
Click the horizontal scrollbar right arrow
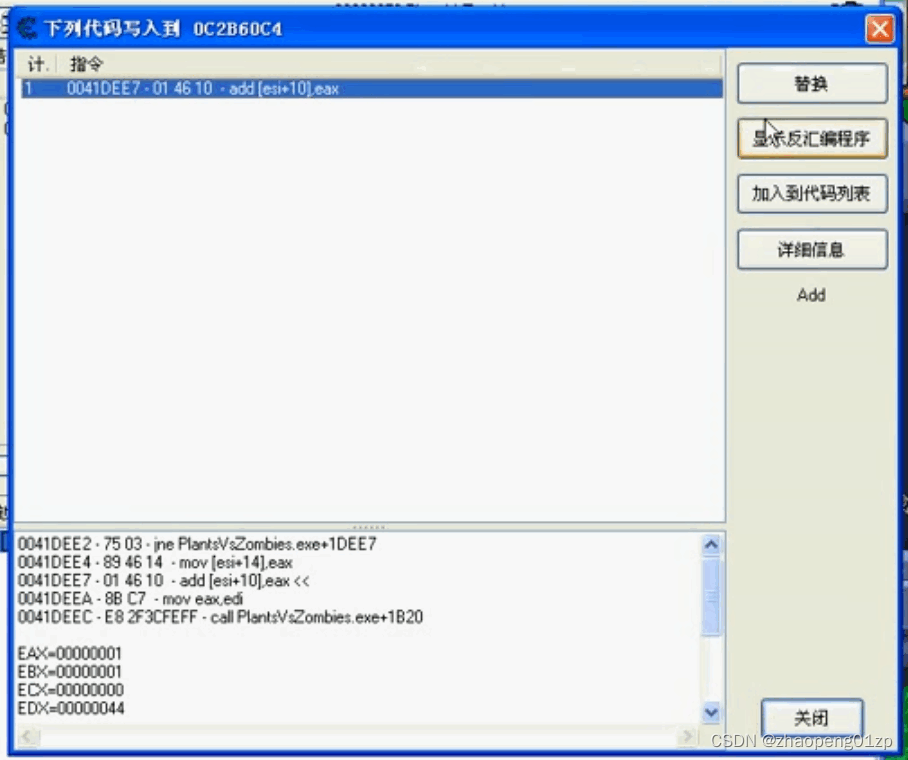point(687,736)
